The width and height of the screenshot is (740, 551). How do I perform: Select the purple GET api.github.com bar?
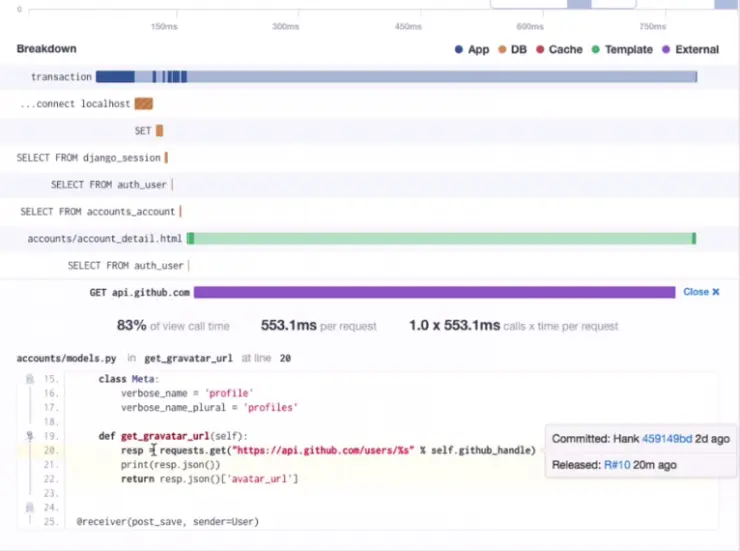pos(434,292)
